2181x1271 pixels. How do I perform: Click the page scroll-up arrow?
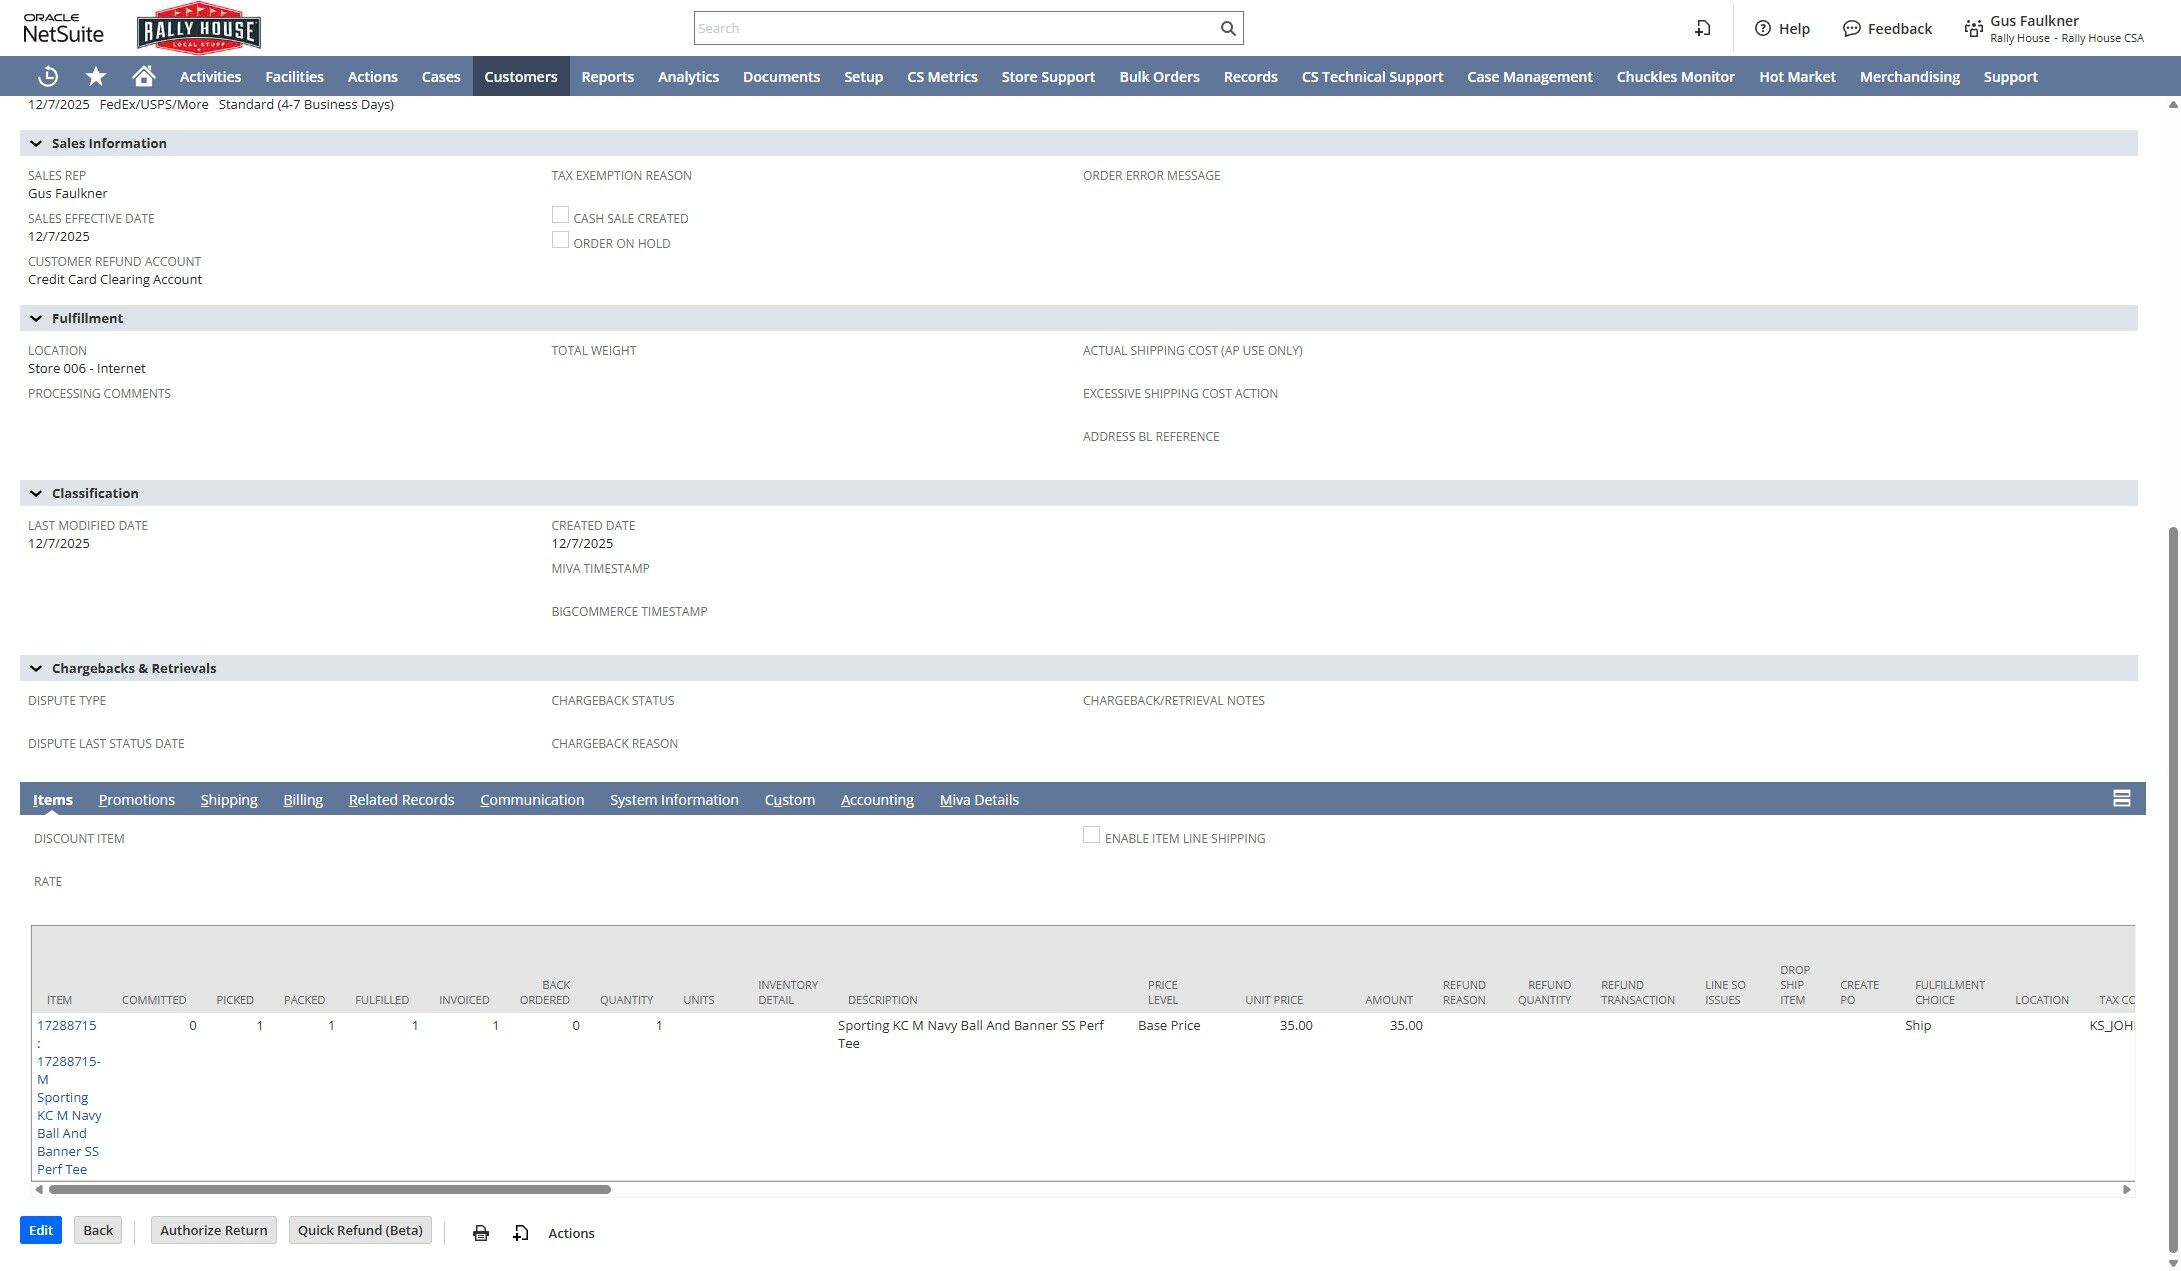click(x=2172, y=104)
